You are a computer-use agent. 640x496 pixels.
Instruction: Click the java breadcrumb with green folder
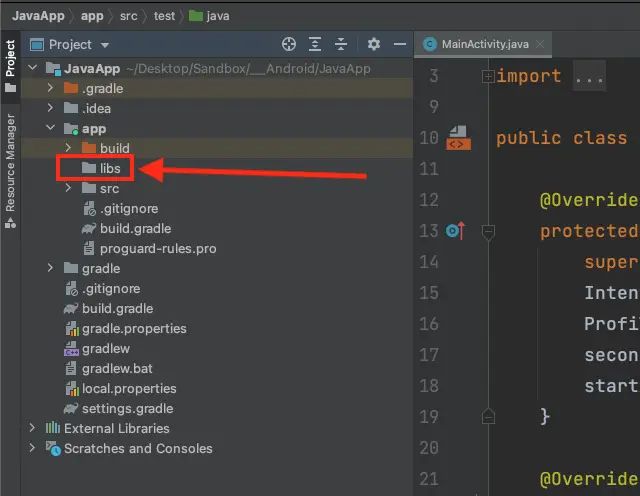tap(209, 16)
